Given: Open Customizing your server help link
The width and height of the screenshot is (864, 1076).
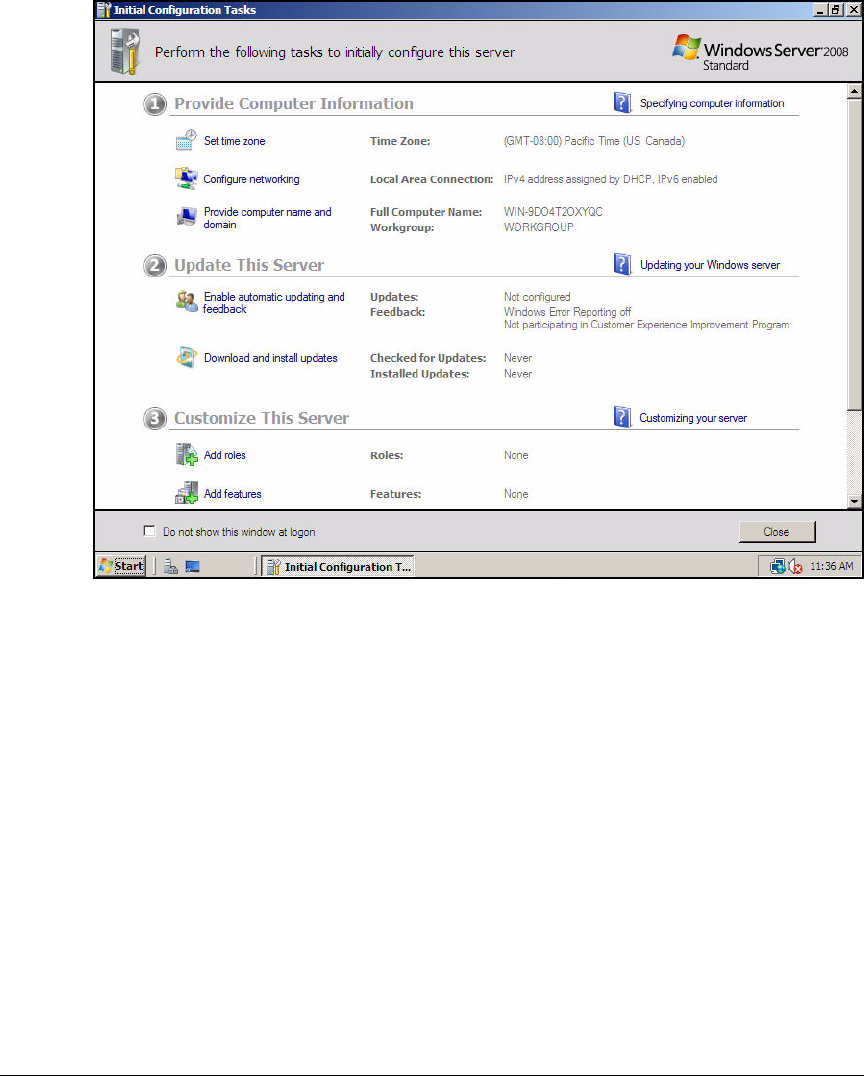Looking at the screenshot, I should coord(693,418).
